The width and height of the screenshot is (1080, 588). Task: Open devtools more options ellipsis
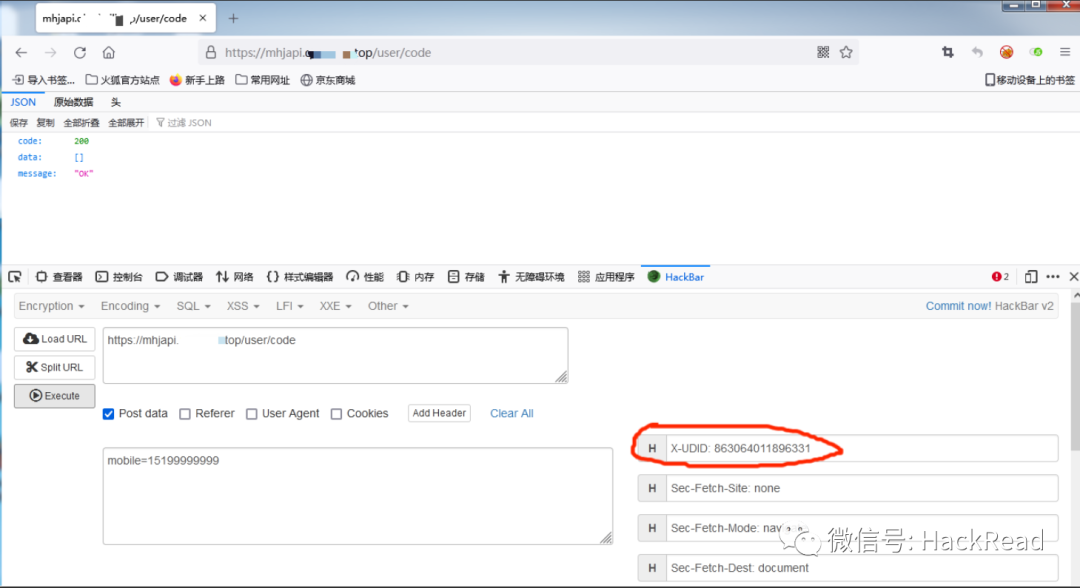coord(1053,277)
